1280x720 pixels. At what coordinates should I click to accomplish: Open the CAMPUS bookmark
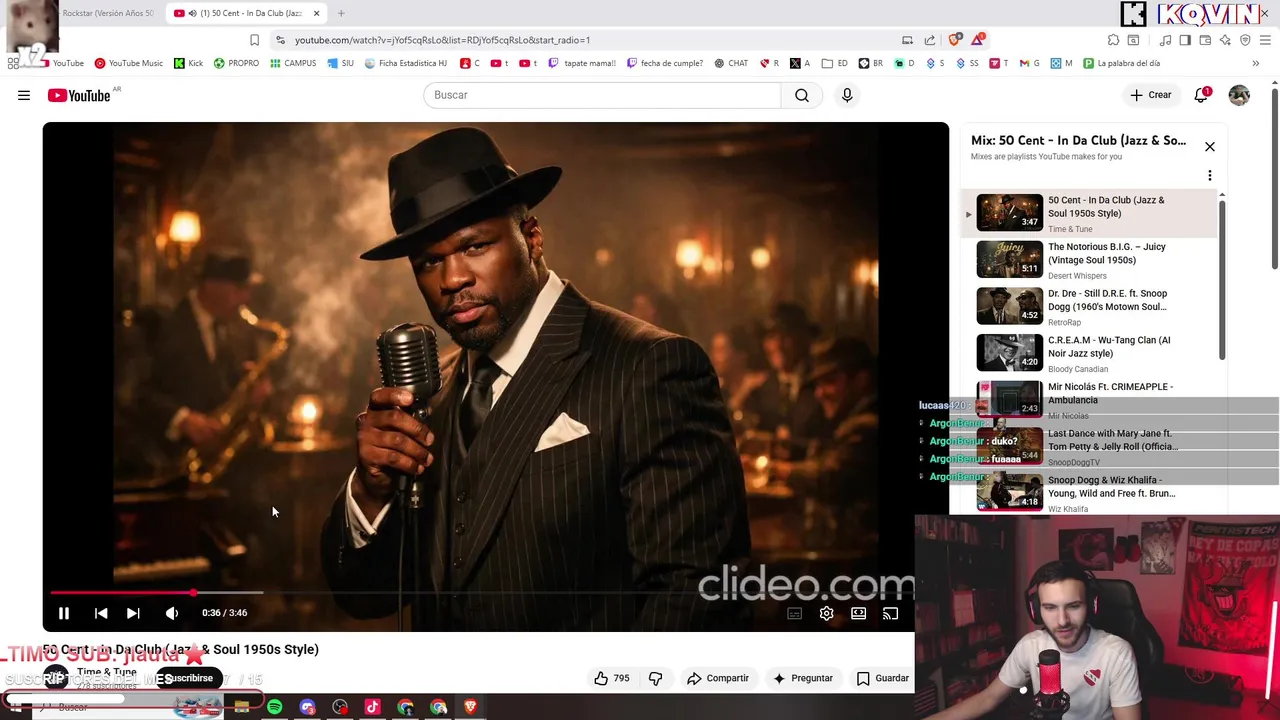pos(293,63)
